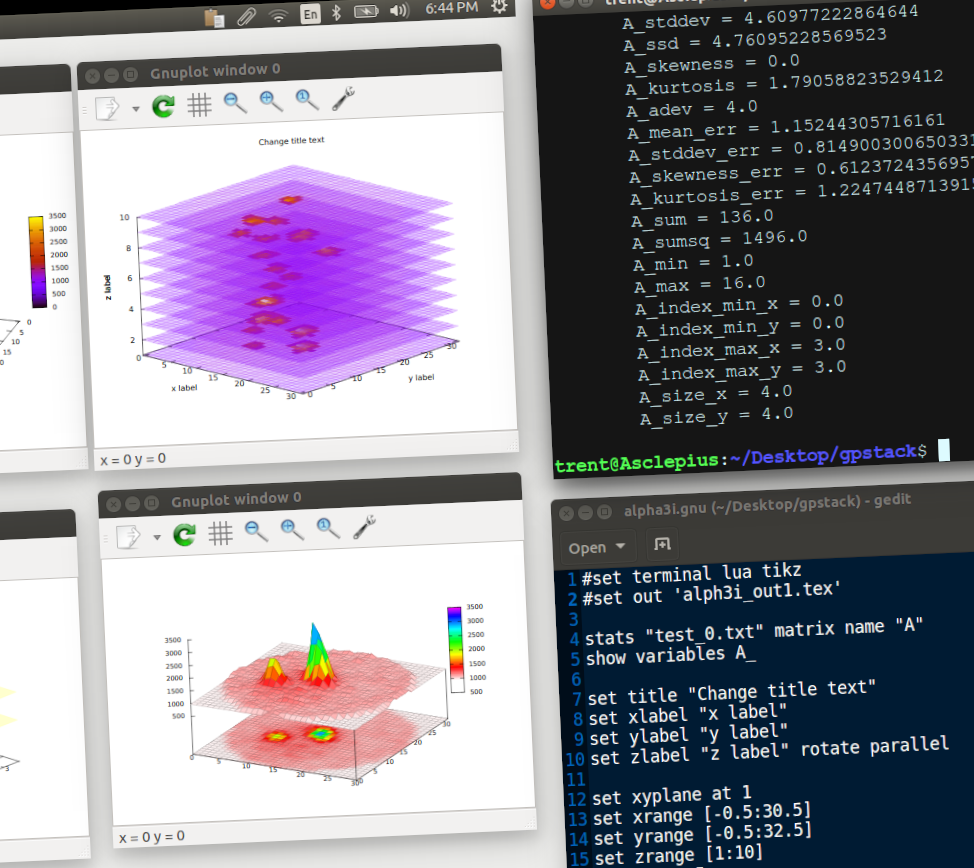Open the En keyboard layout menu
The height and width of the screenshot is (868, 974).
click(310, 14)
